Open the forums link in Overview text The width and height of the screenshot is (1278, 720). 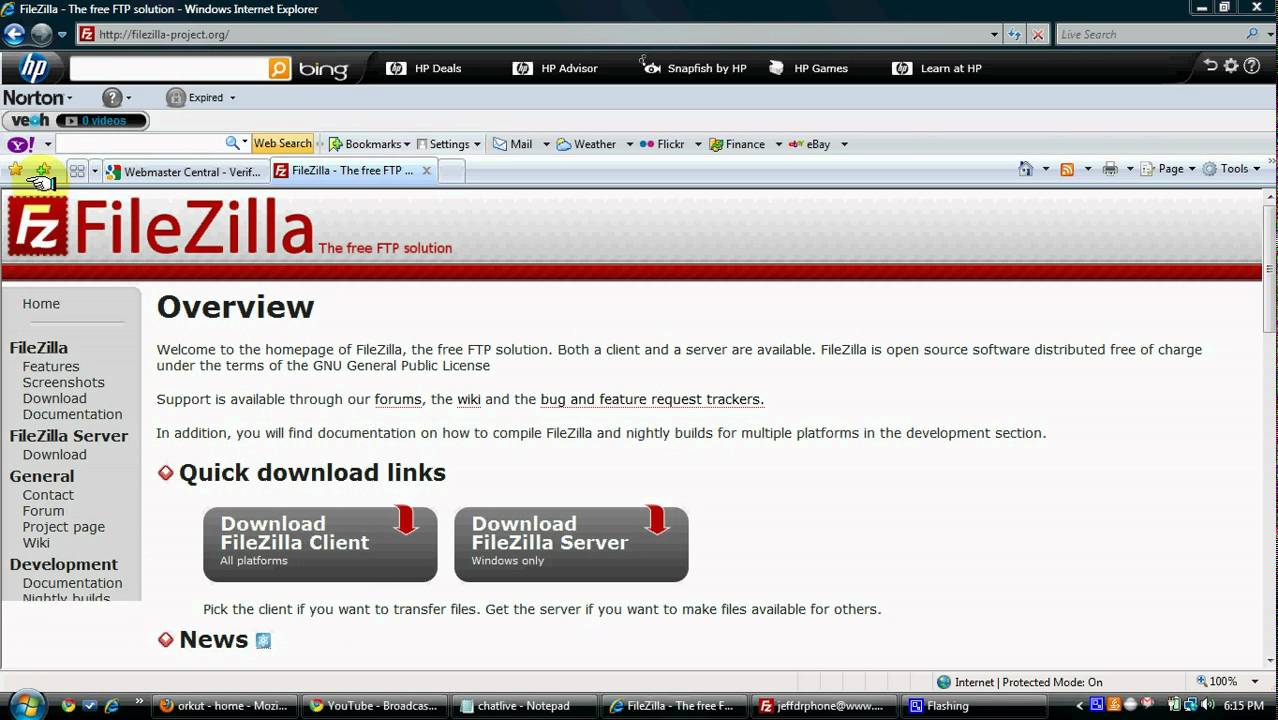pos(398,399)
